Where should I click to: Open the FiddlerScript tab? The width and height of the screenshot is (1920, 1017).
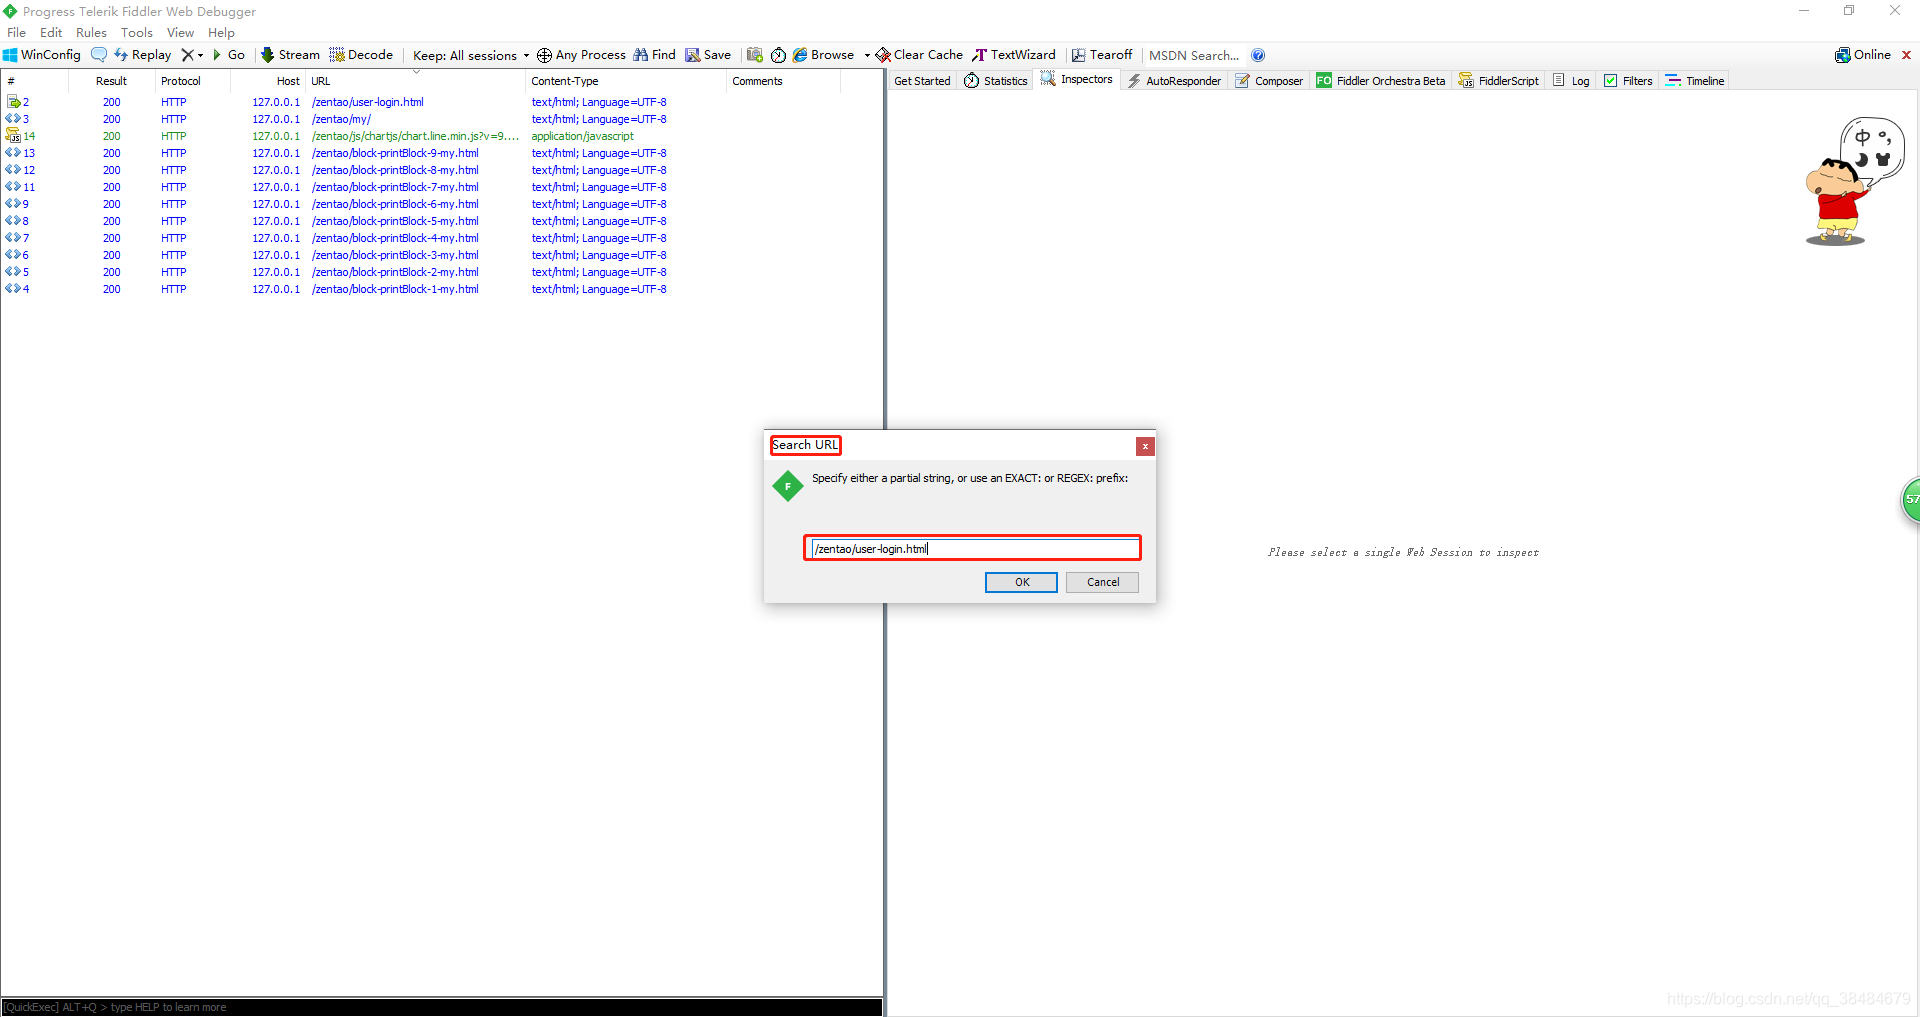[x=1499, y=81]
